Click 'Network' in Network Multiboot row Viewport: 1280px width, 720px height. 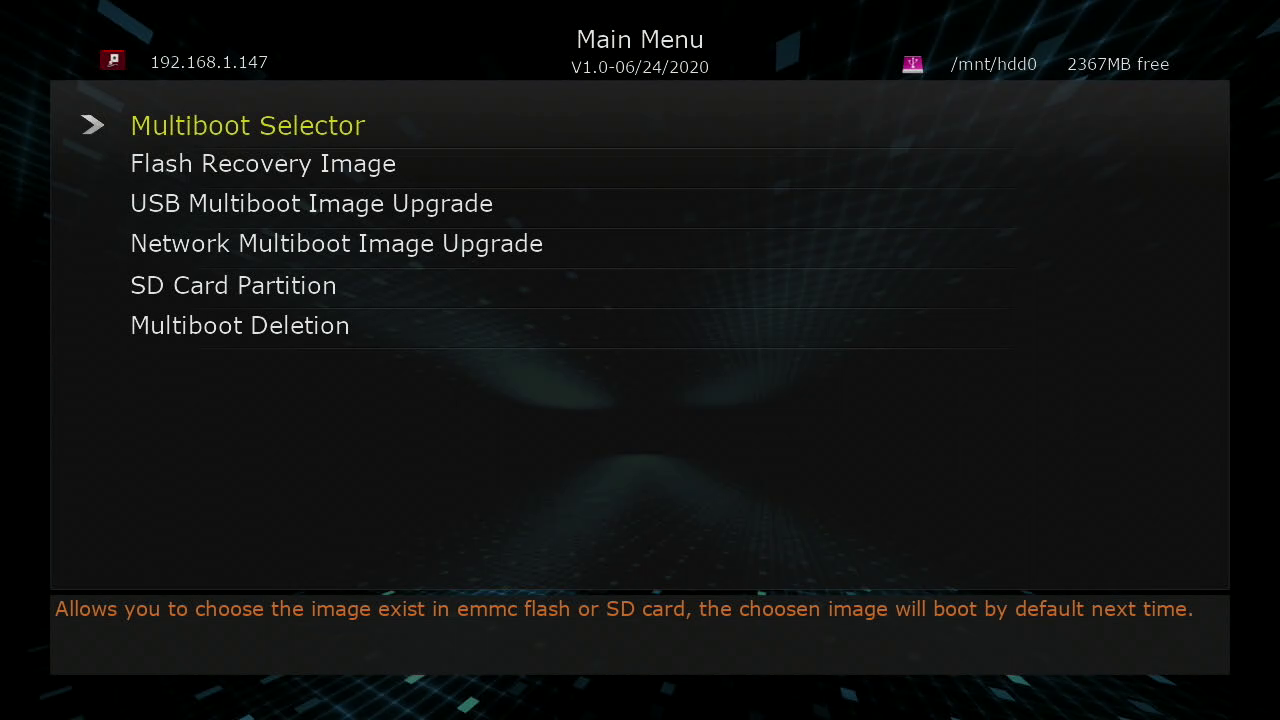[x=181, y=244]
